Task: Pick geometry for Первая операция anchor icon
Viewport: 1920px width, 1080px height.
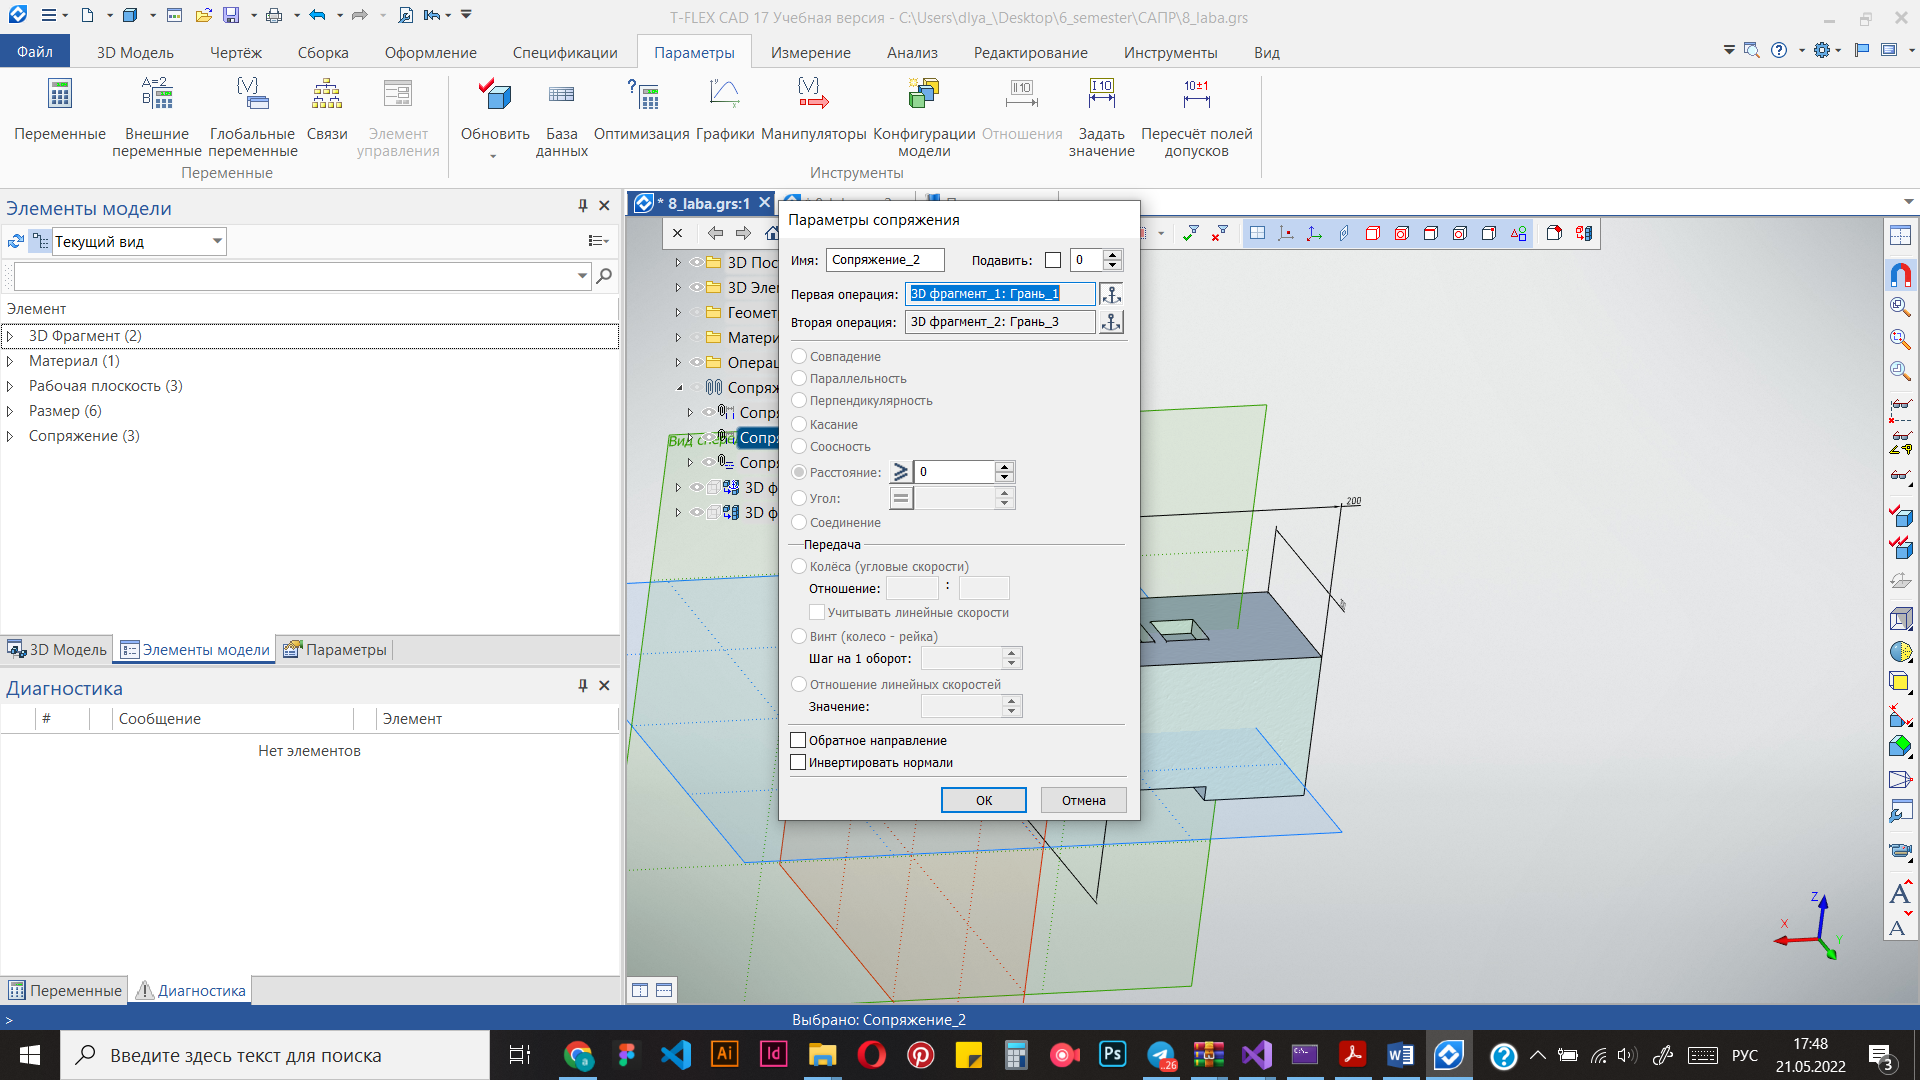Action: 1111,294
